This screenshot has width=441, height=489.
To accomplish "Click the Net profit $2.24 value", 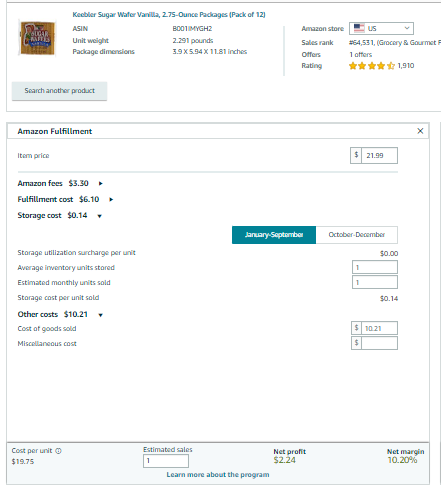I will click(285, 460).
